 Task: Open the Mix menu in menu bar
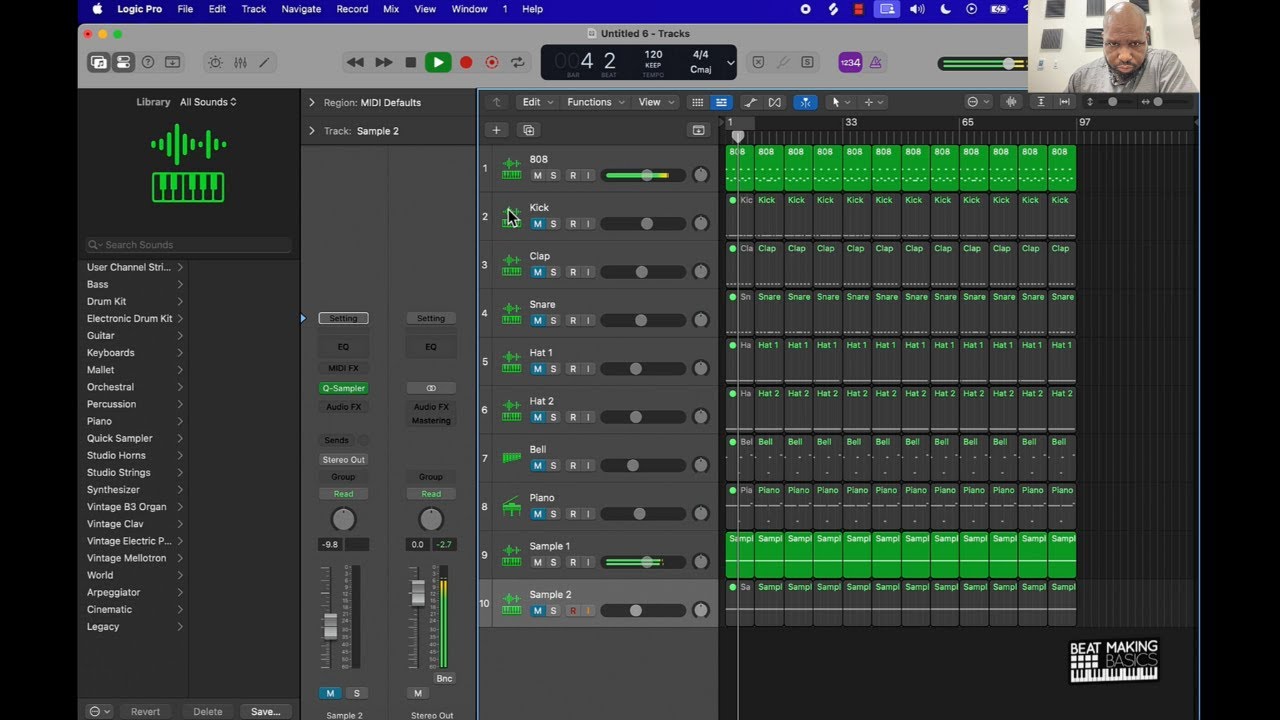(x=391, y=9)
